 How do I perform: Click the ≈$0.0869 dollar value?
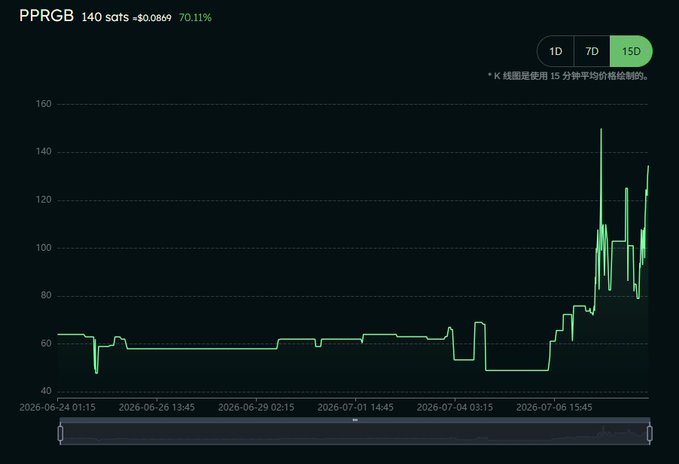(152, 18)
